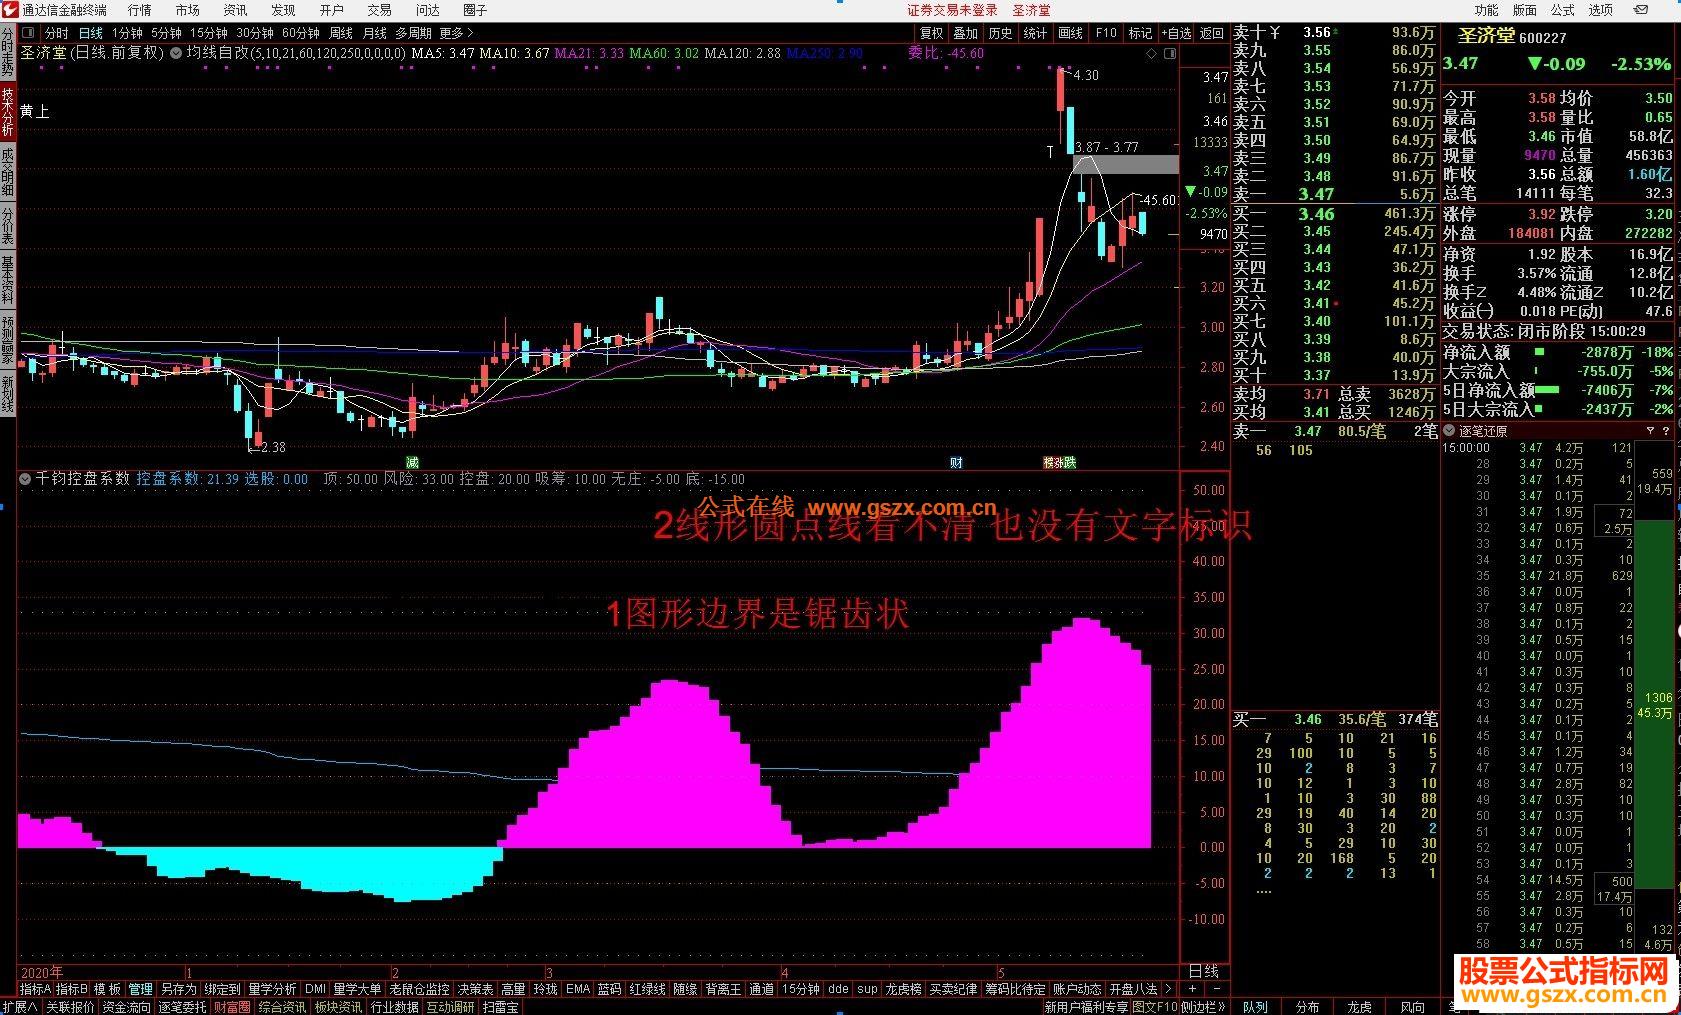1681x1015 pixels.
Task: Open the 功能 menu
Action: click(x=1487, y=10)
